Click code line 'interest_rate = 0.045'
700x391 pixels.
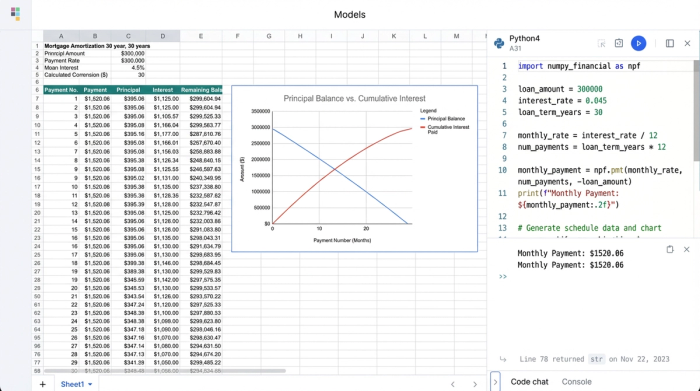point(562,101)
